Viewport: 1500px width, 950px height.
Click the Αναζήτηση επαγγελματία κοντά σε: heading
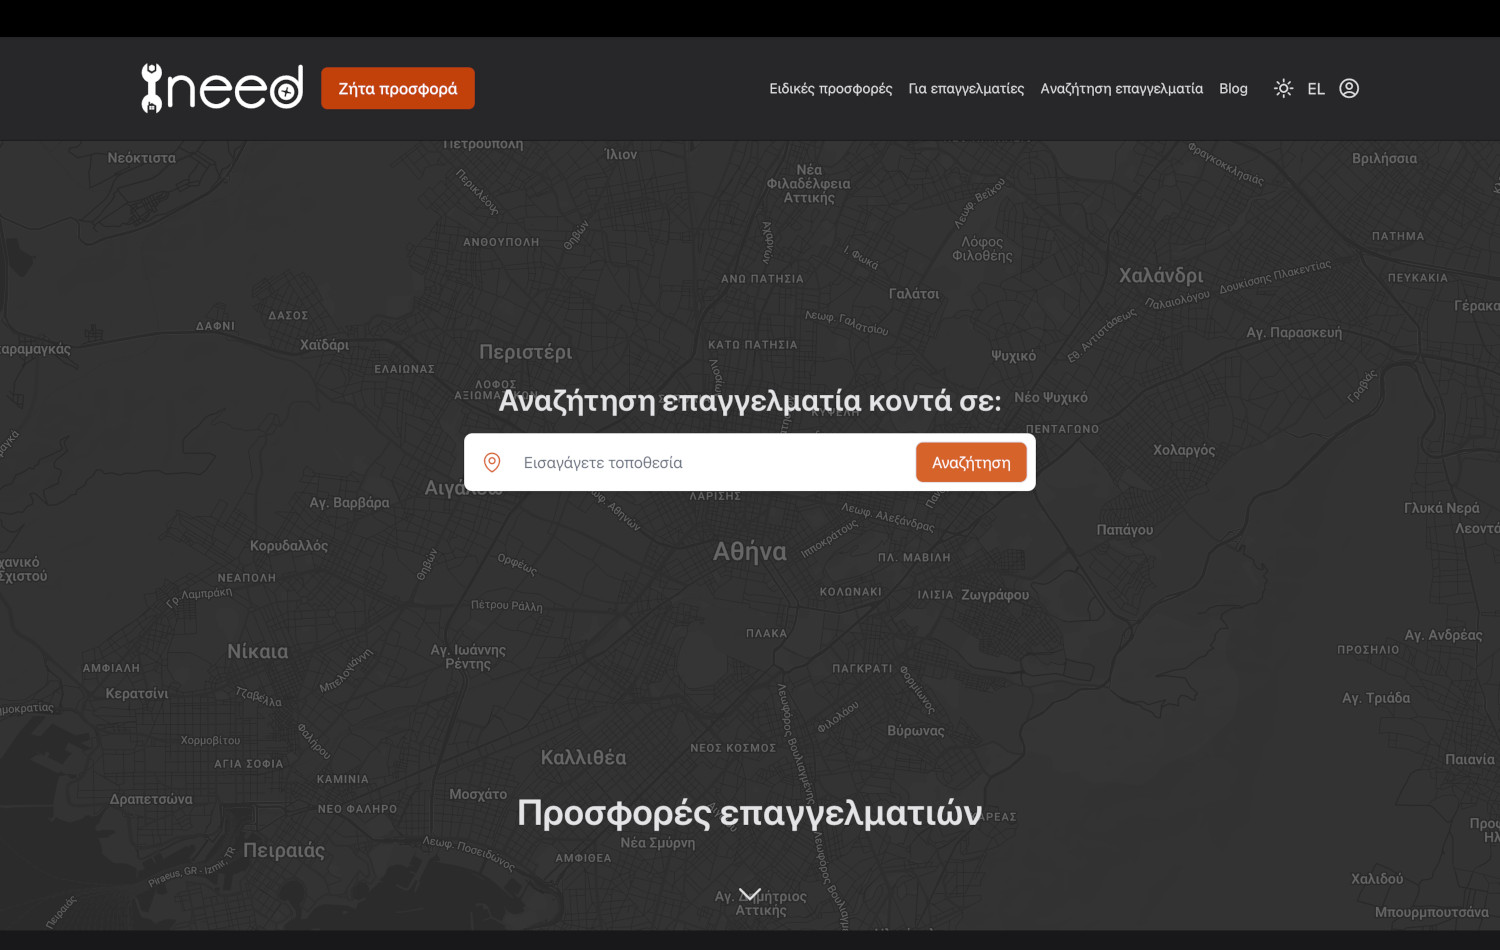(750, 400)
